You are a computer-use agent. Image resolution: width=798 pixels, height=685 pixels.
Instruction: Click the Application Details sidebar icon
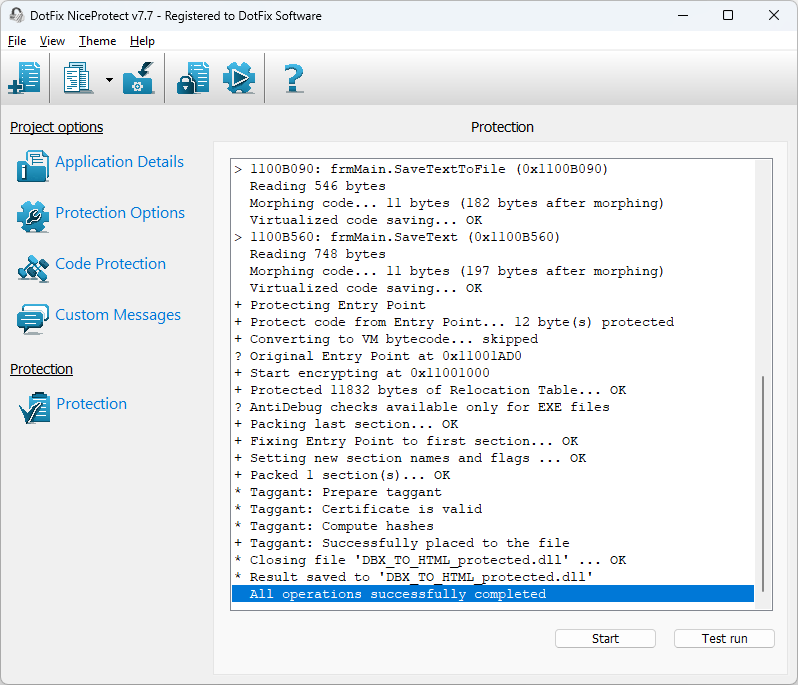point(33,165)
